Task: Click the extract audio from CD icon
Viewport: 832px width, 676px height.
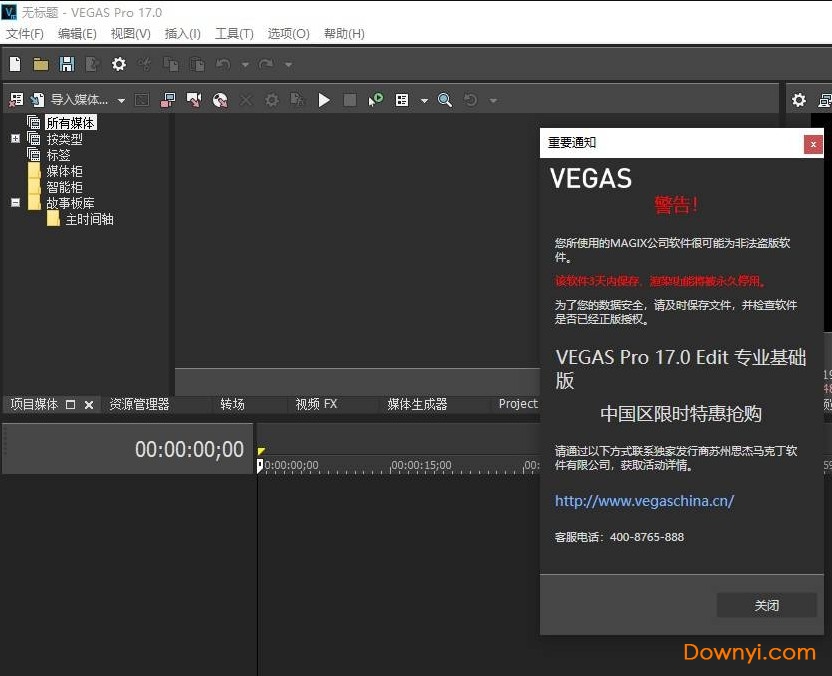Action: point(220,100)
